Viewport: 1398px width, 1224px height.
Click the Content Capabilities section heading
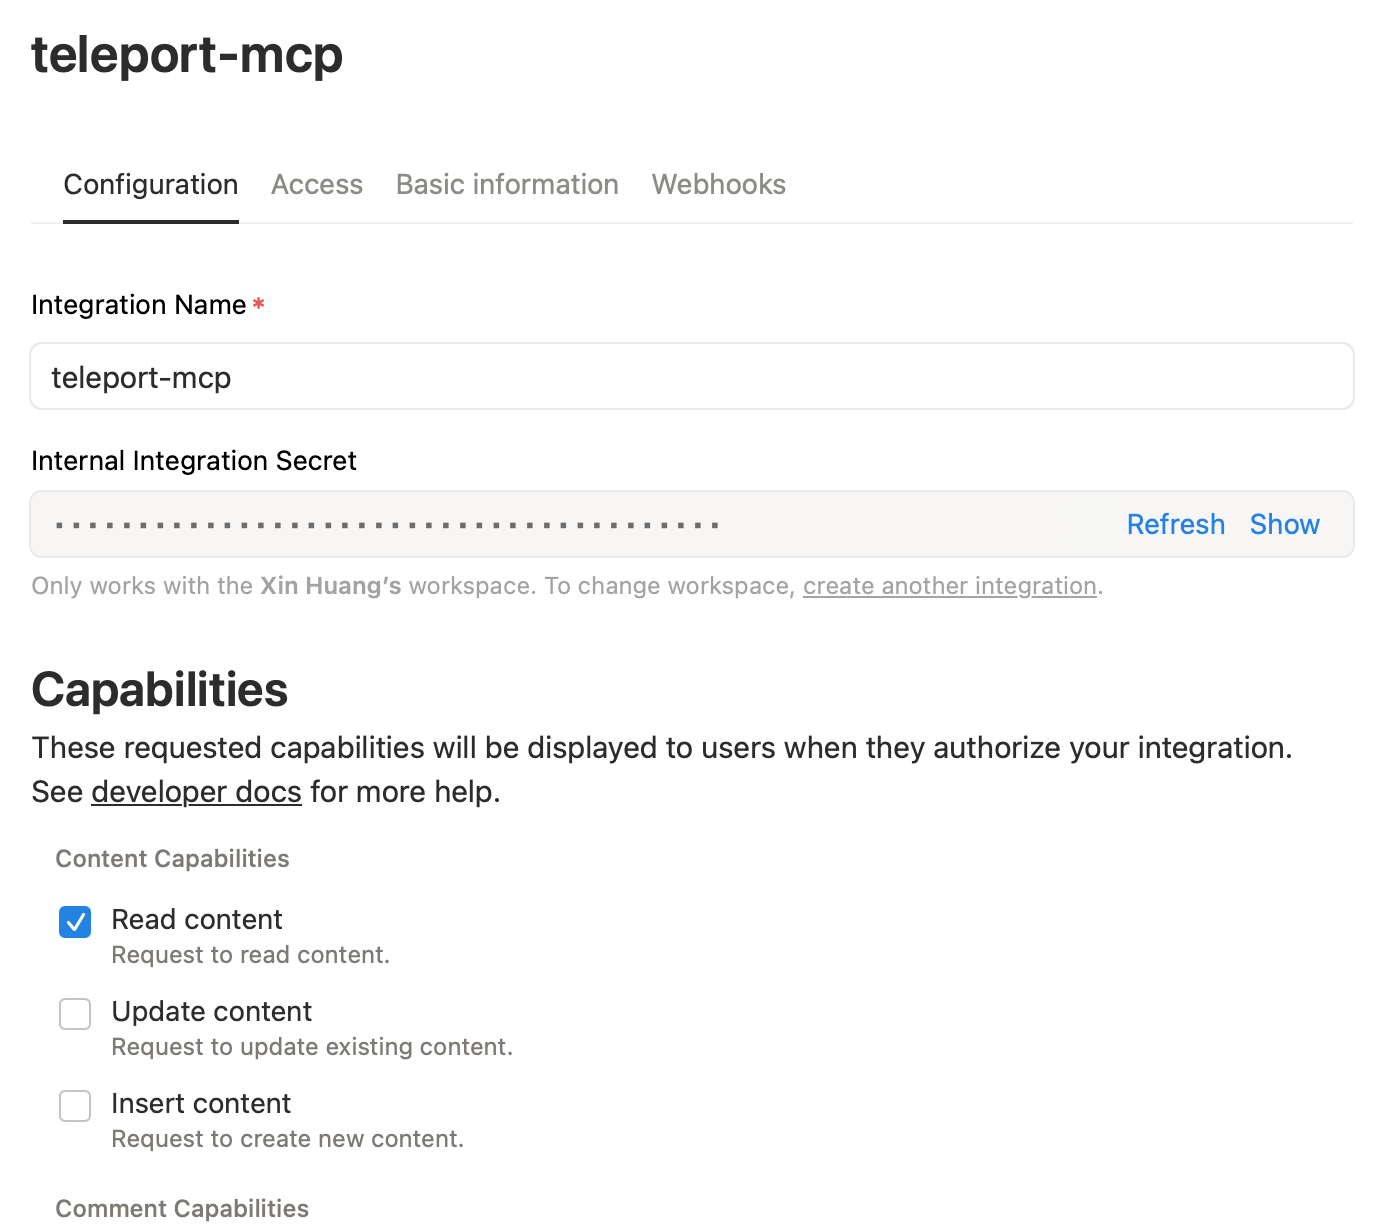coord(171,858)
